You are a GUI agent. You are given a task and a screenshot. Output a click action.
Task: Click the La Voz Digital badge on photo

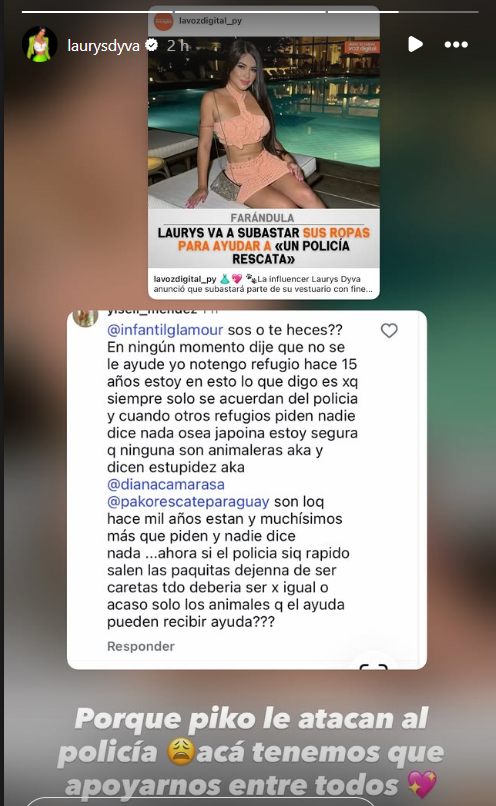click(362, 47)
